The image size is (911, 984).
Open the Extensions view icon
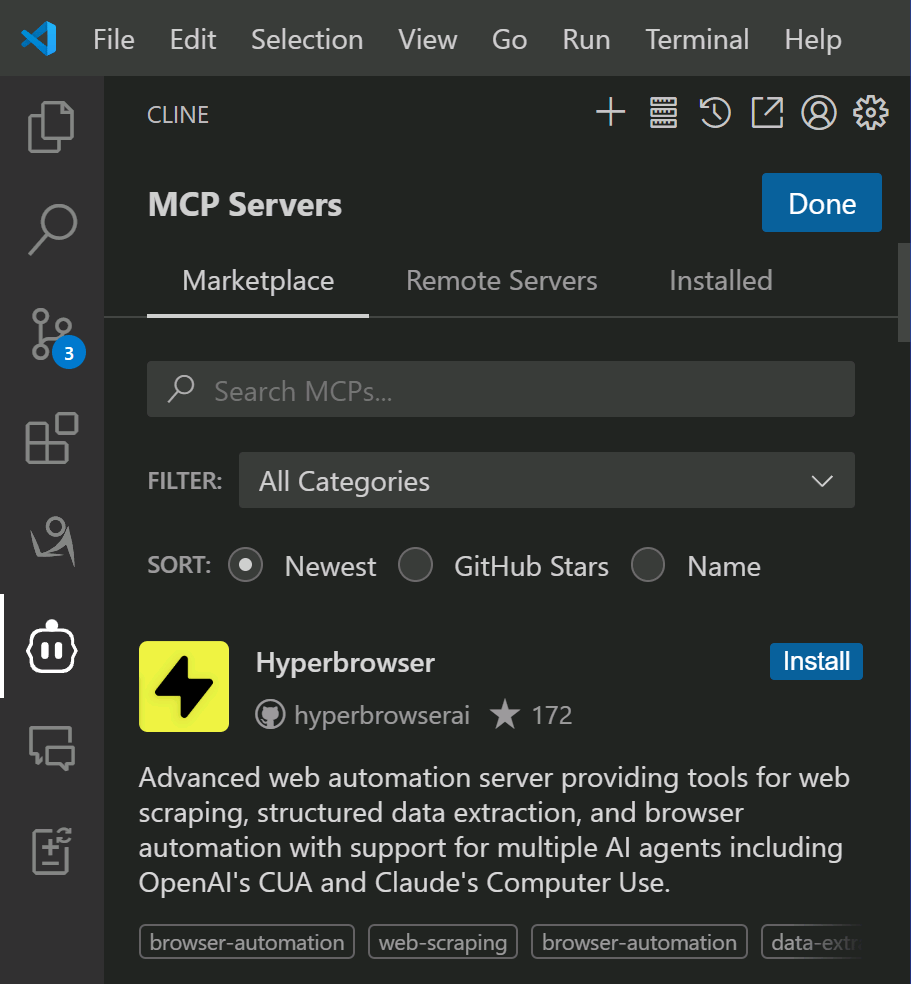tap(51, 438)
